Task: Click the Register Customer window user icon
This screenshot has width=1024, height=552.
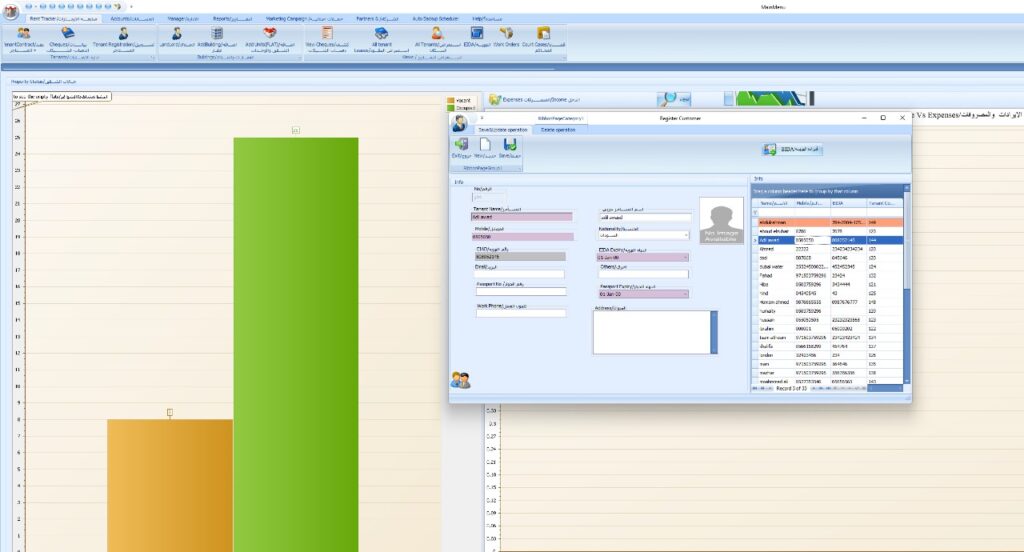Action: point(460,122)
